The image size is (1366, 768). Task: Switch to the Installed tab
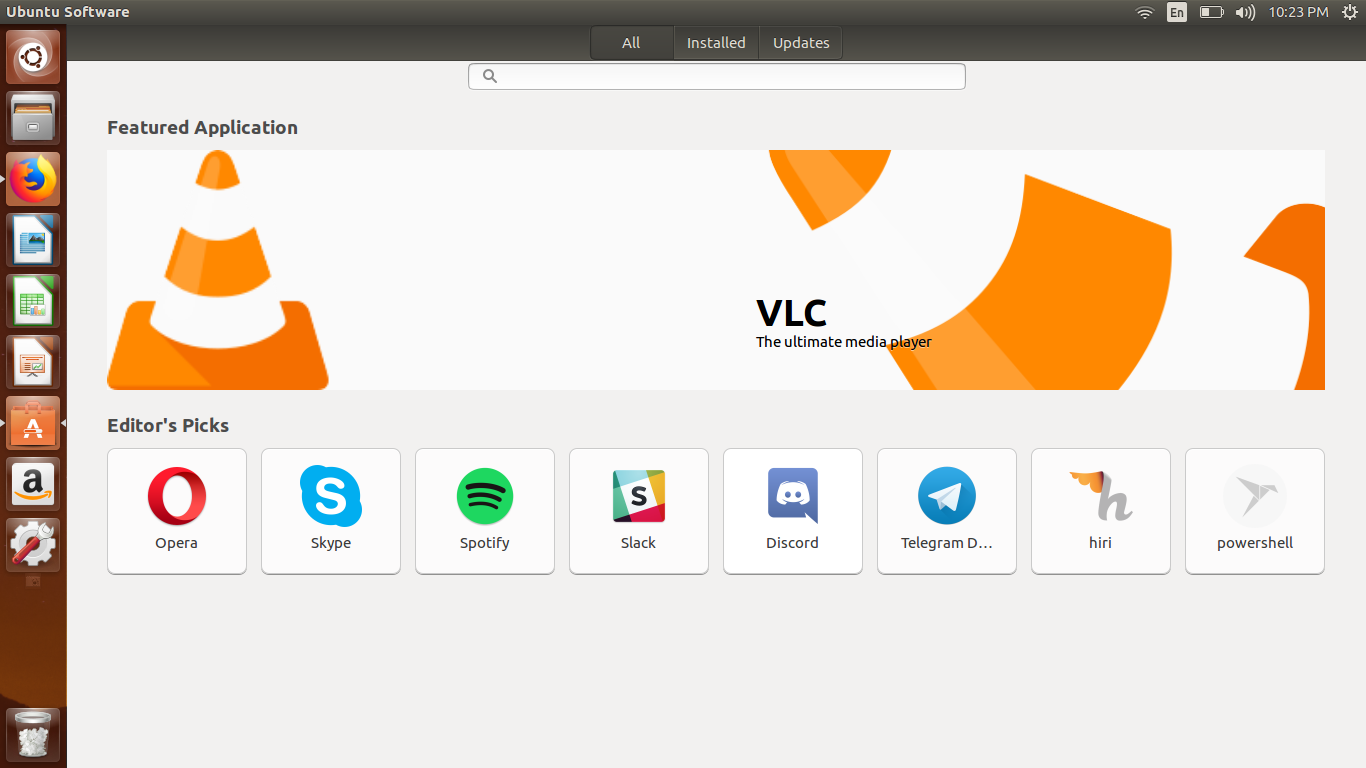pyautogui.click(x=716, y=43)
